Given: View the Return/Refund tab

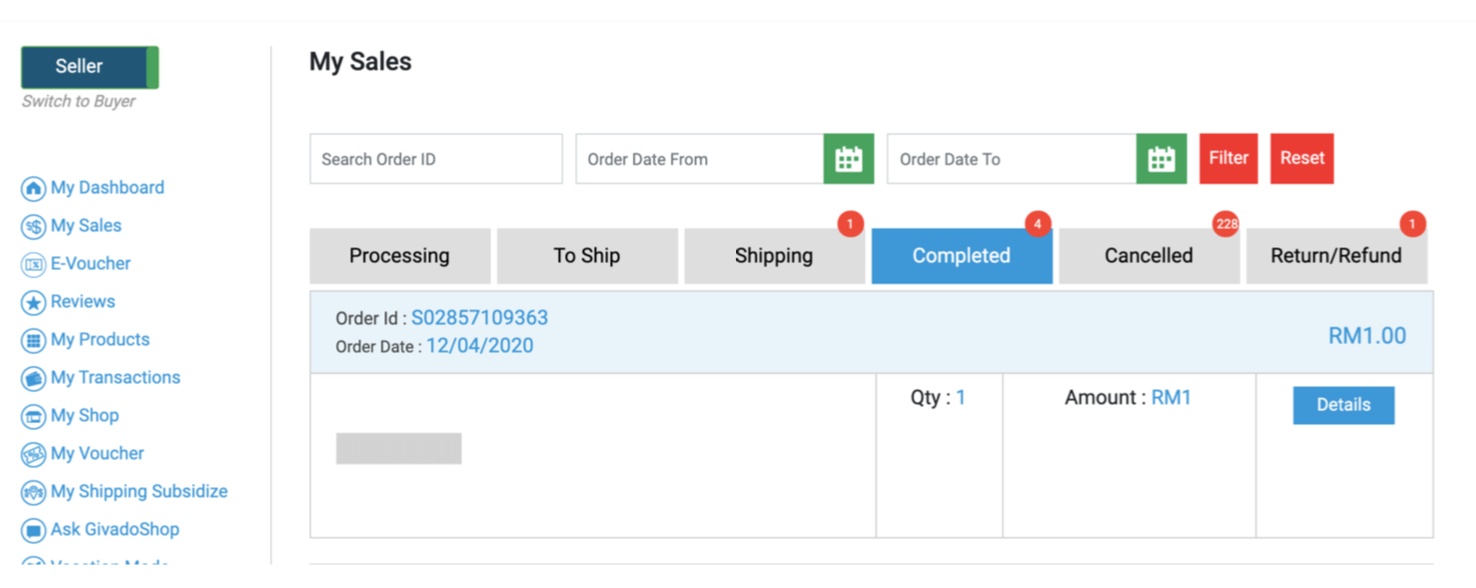Looking at the screenshot, I should point(1336,256).
